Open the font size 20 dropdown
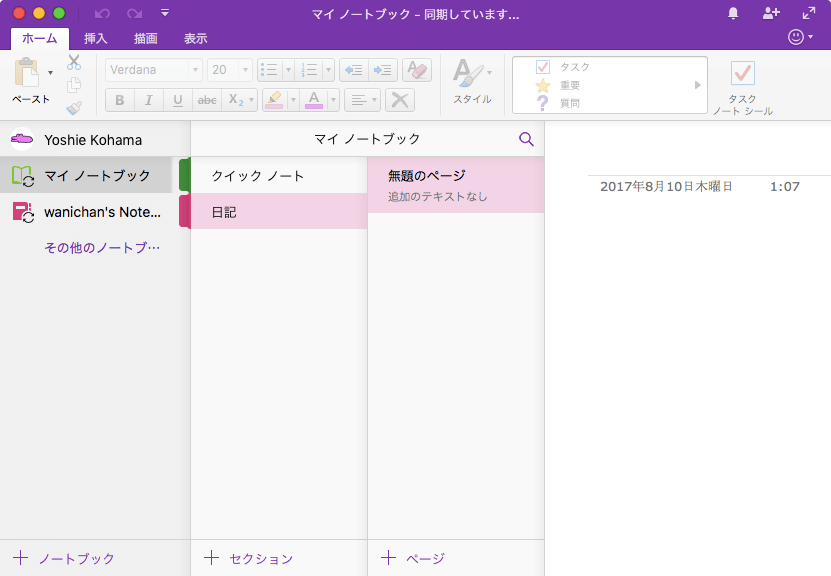 pyautogui.click(x=229, y=70)
